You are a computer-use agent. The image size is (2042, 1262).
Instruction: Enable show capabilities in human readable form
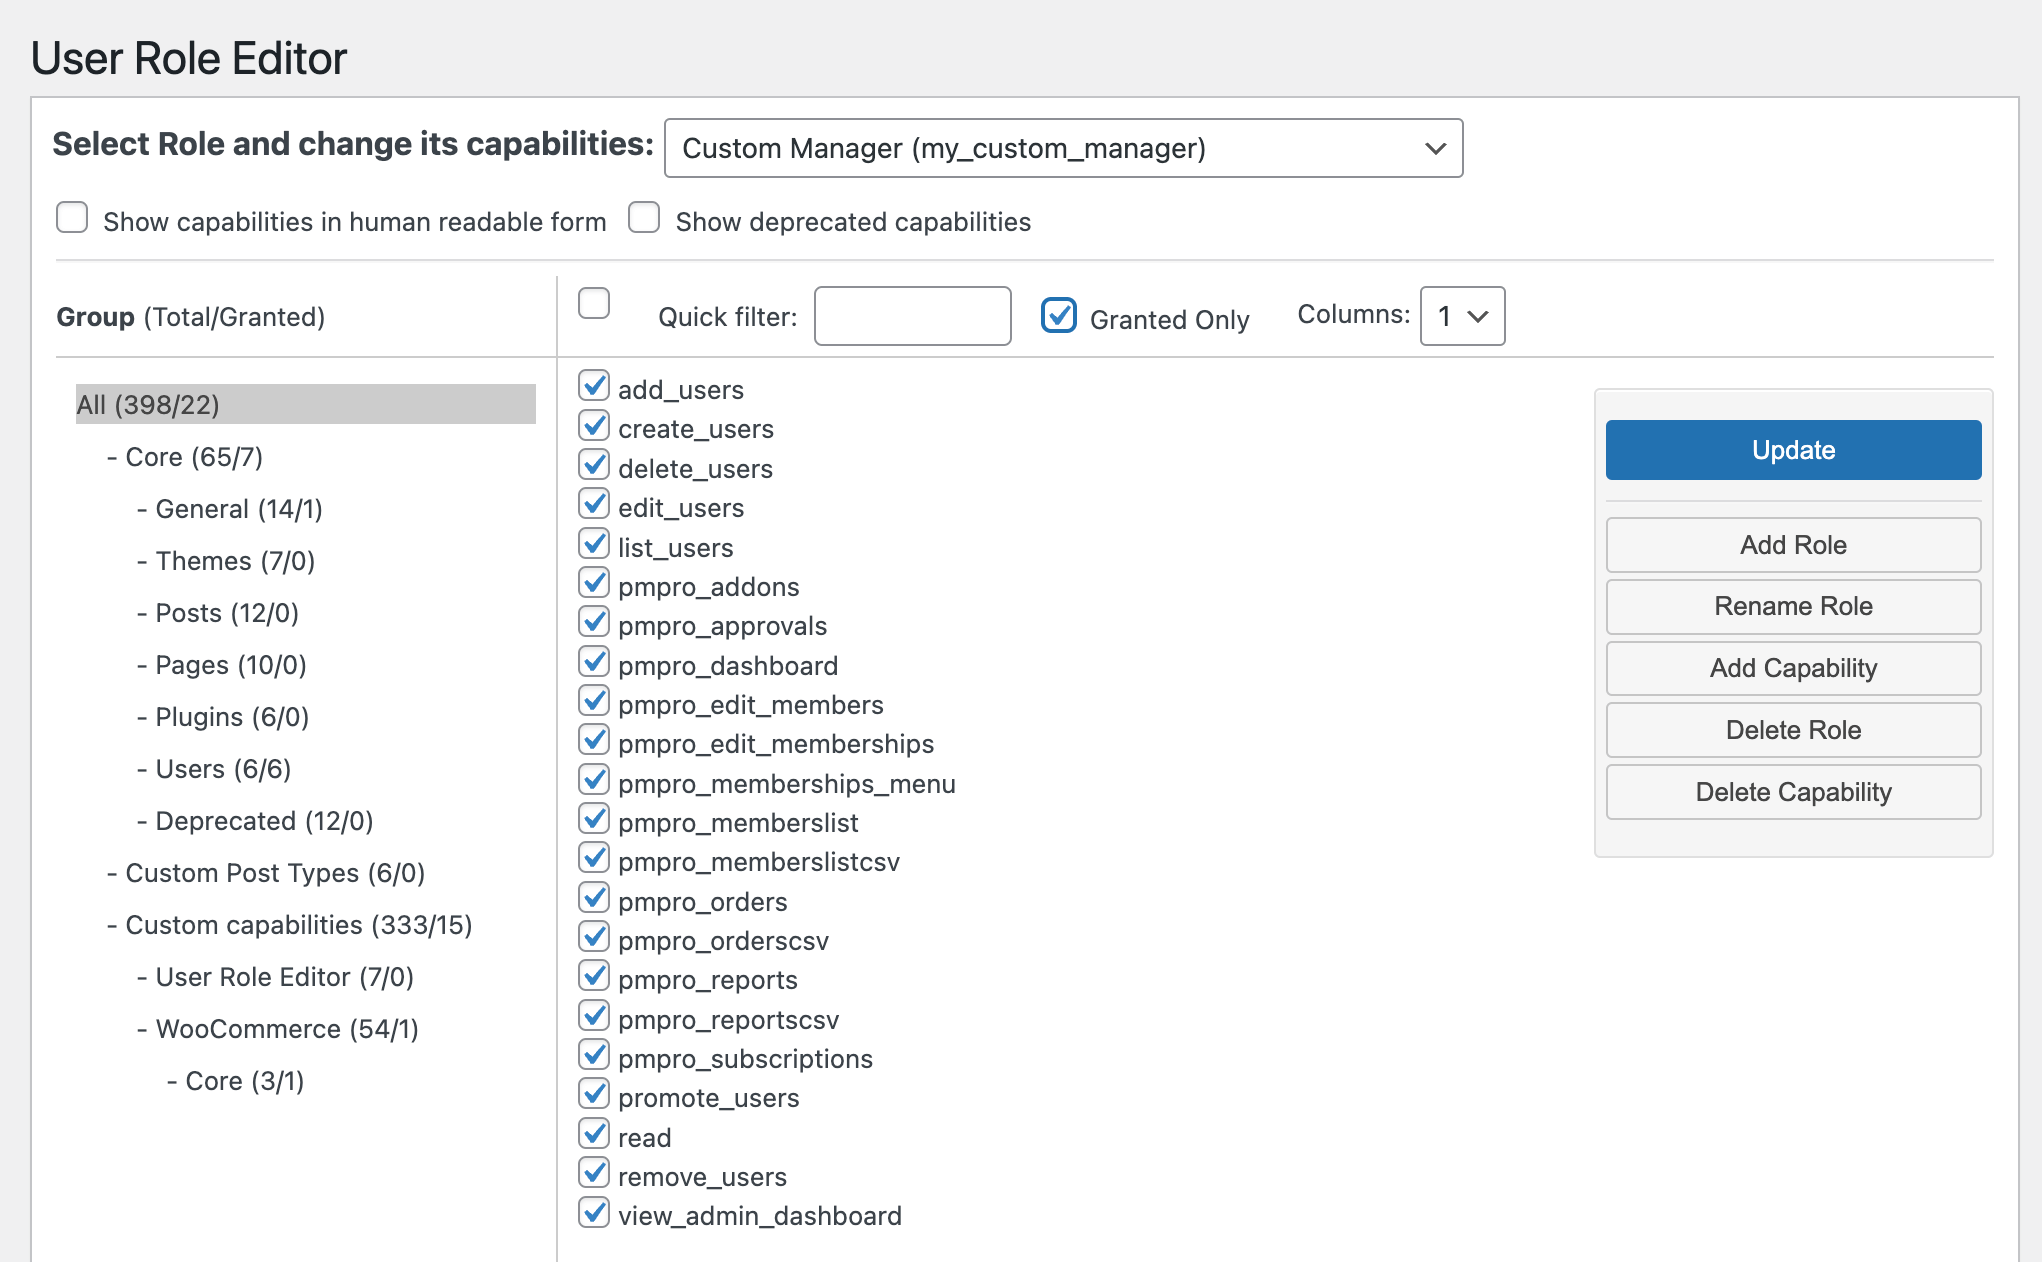(72, 216)
